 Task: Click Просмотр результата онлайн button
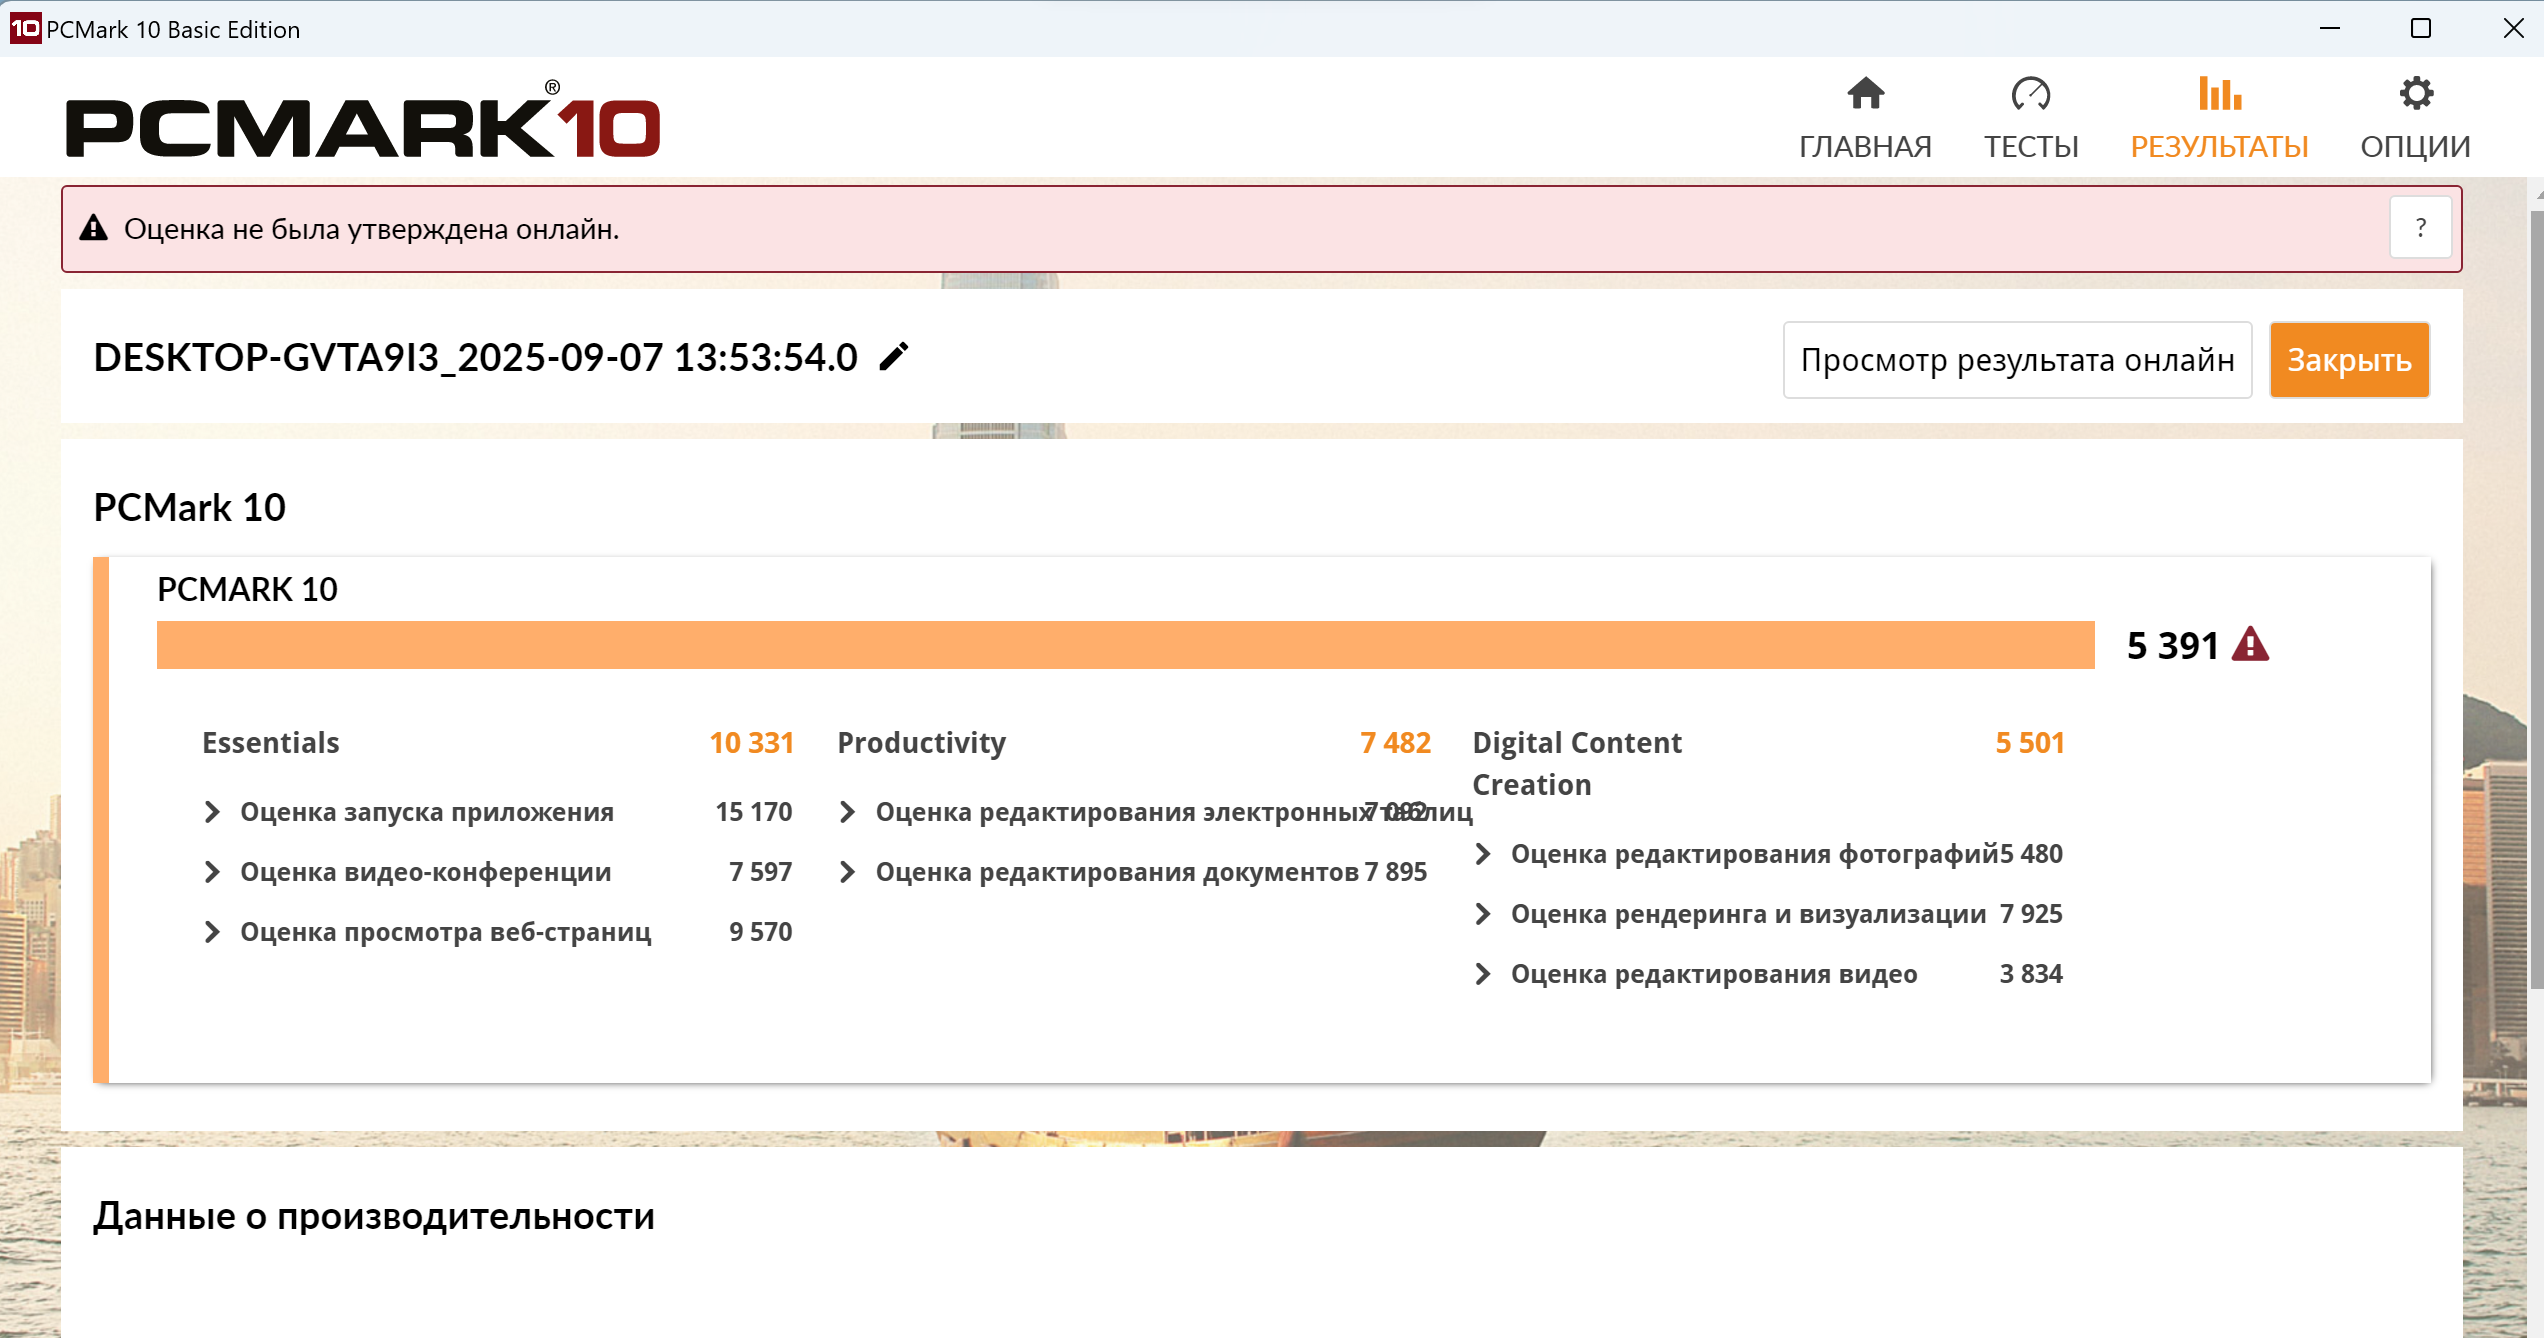click(x=2017, y=360)
